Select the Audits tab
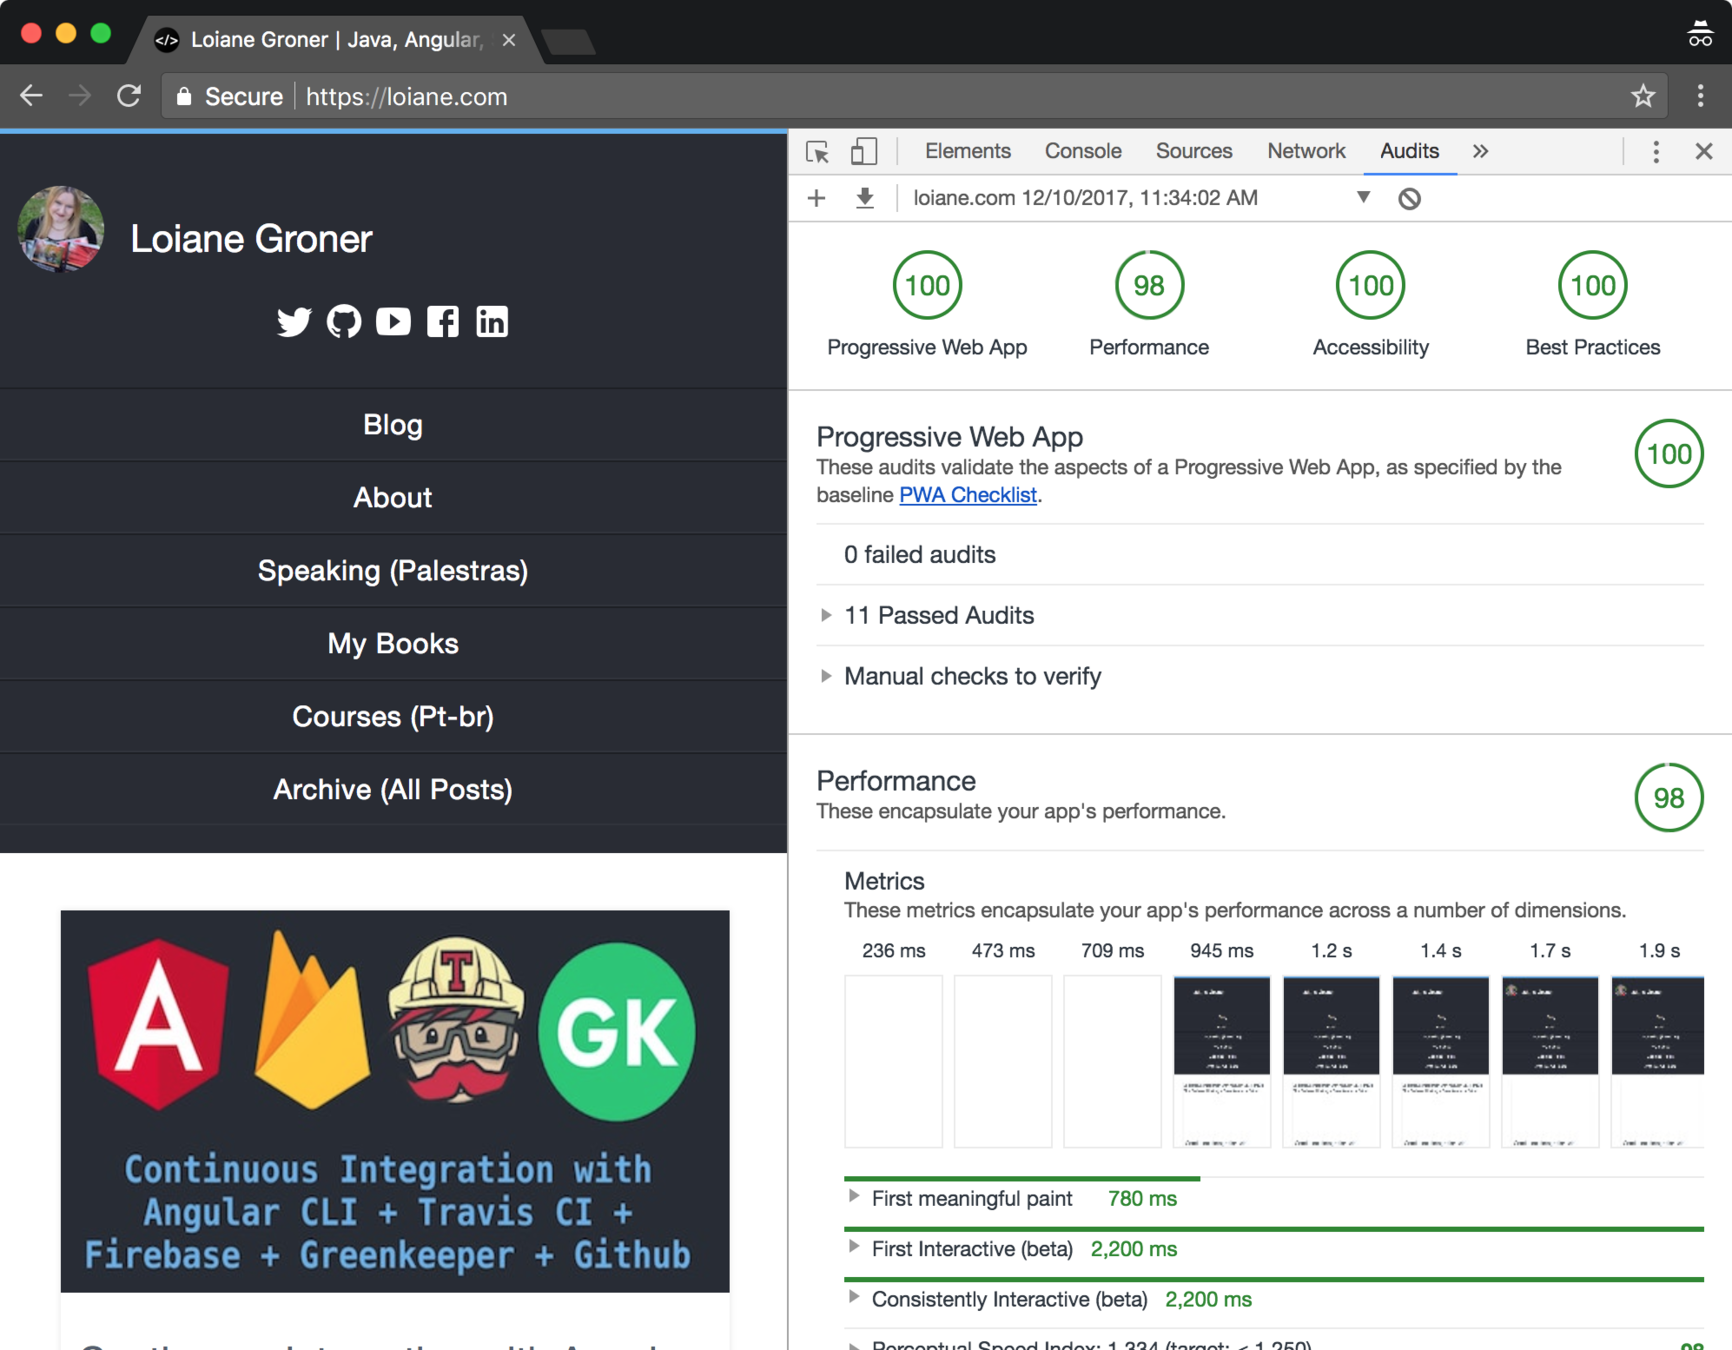The width and height of the screenshot is (1732, 1350). tap(1409, 152)
